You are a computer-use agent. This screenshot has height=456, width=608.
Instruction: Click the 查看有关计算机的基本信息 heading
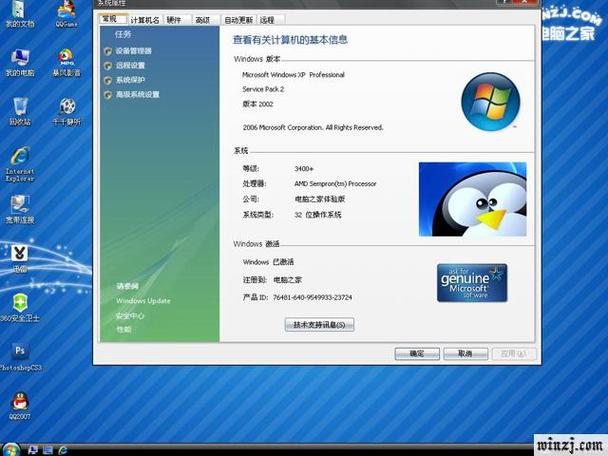pos(290,40)
